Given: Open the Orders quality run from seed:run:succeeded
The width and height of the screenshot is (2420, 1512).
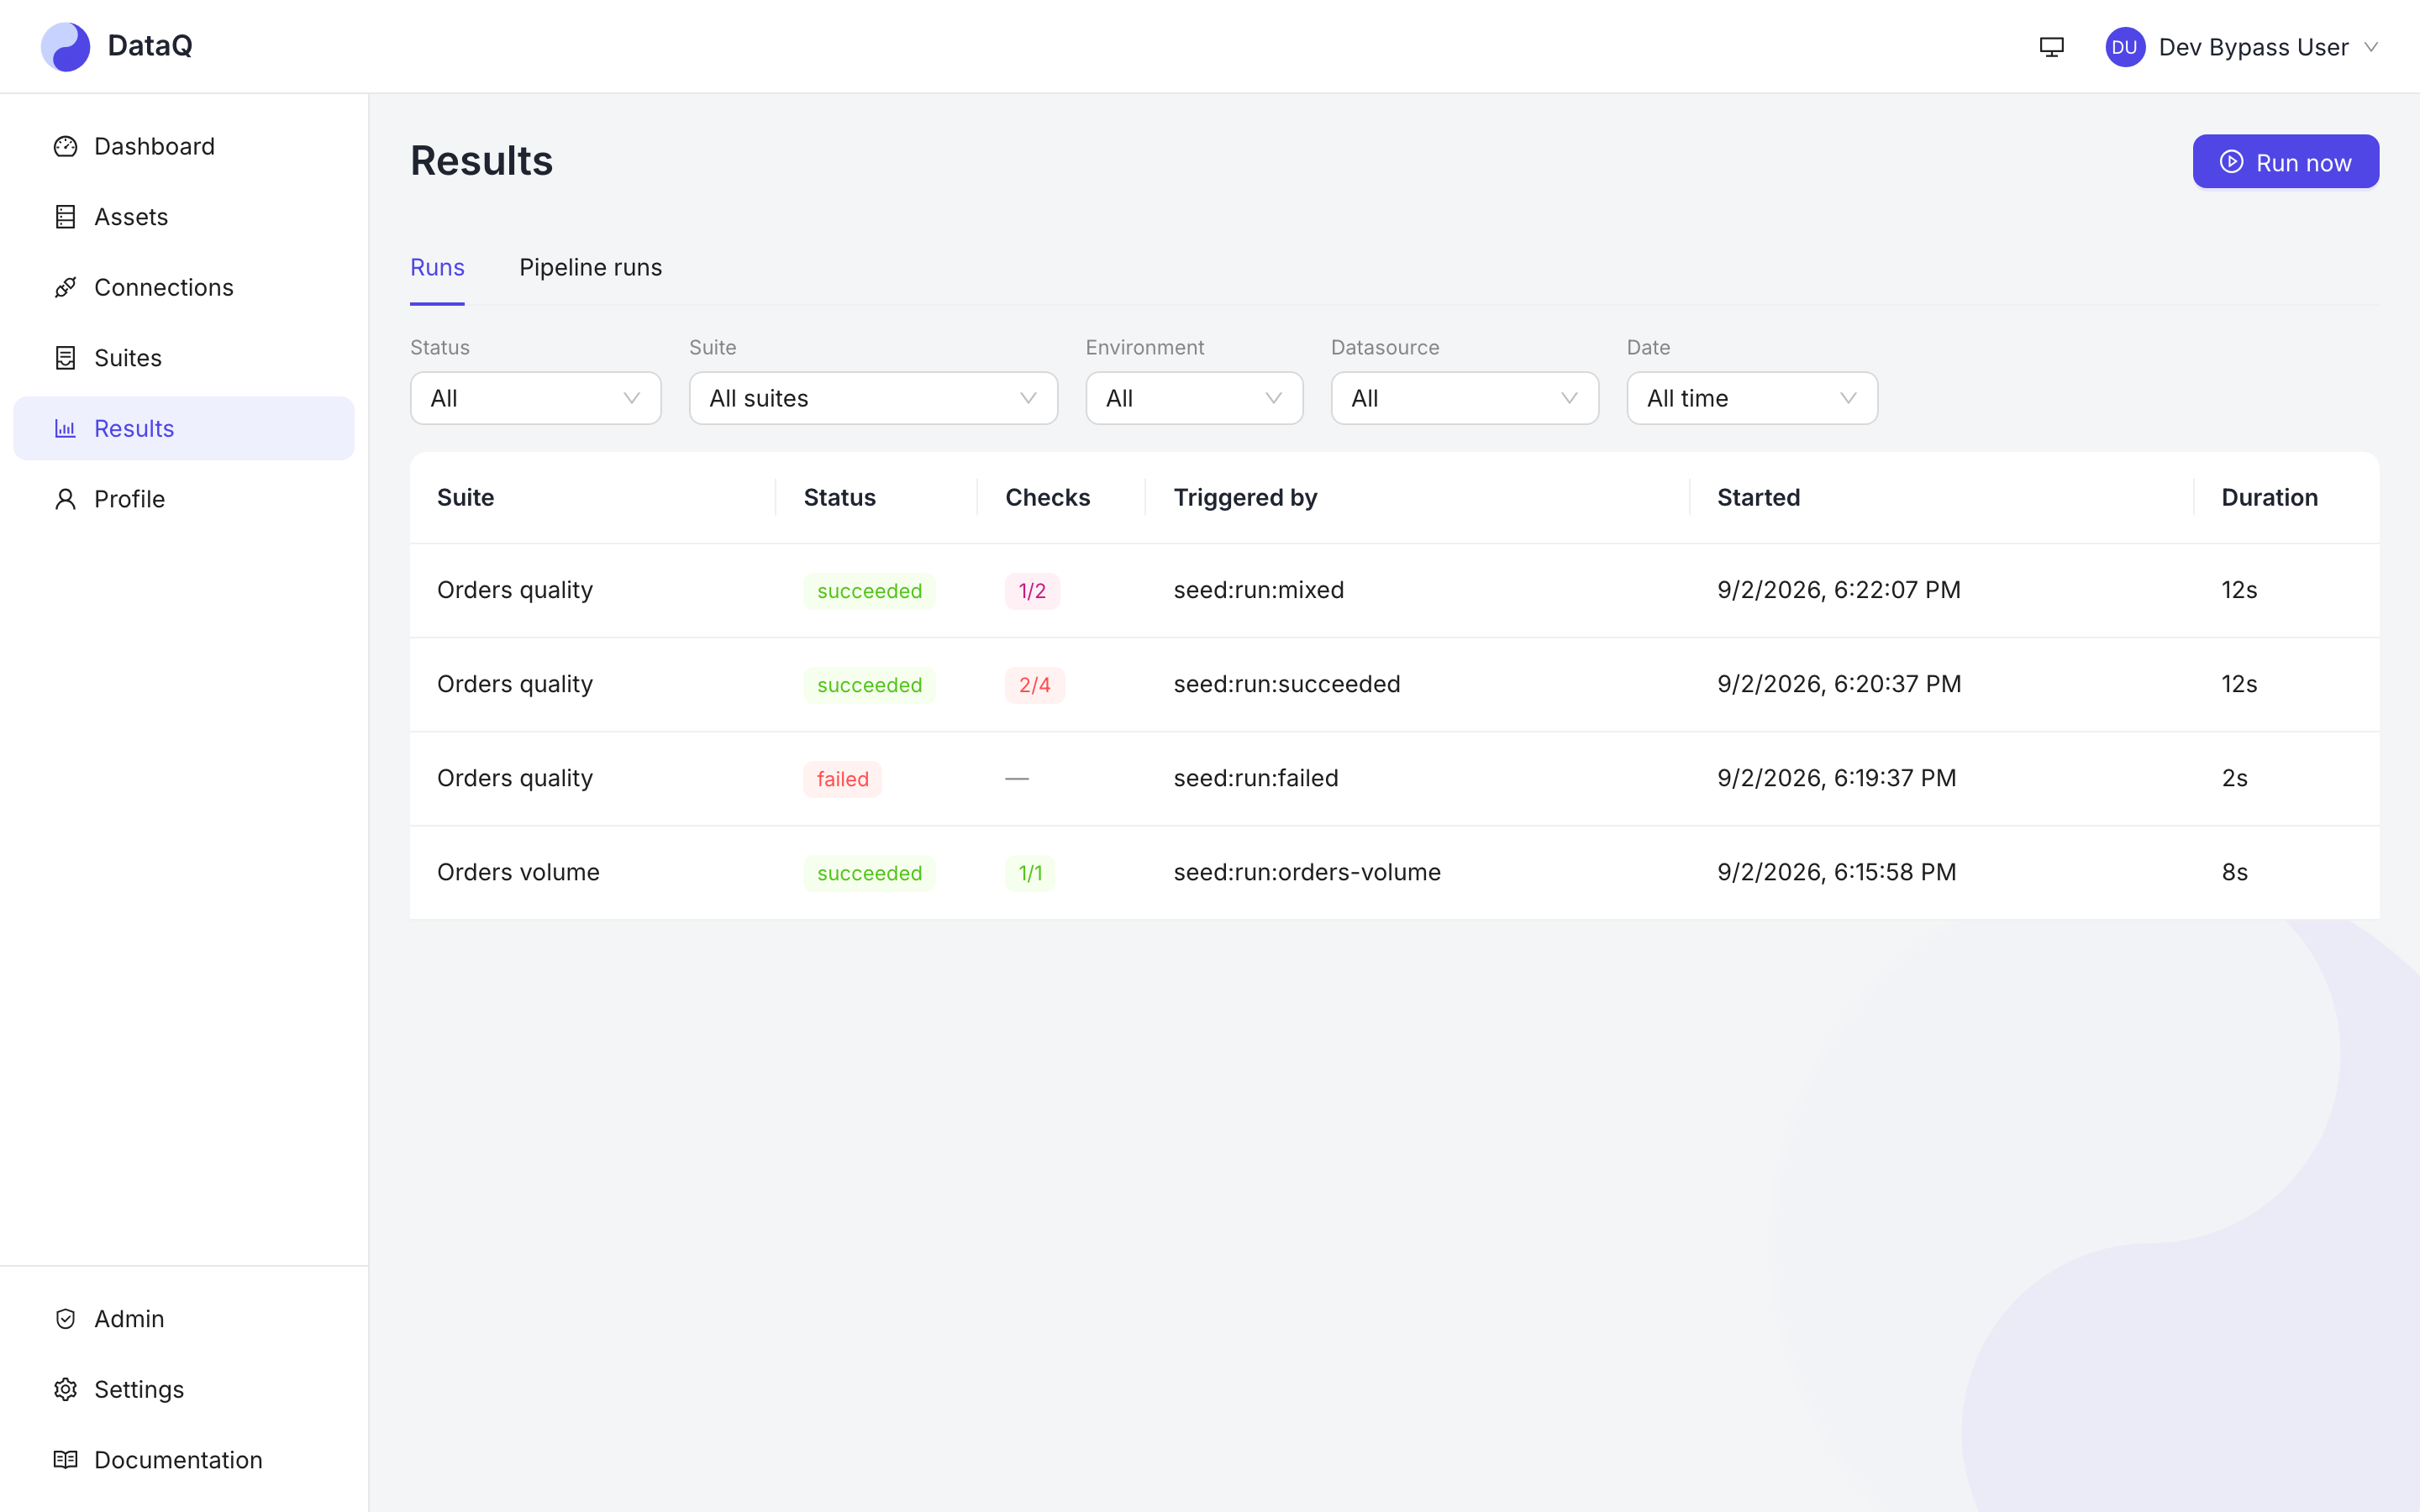Looking at the screenshot, I should pos(1394,685).
